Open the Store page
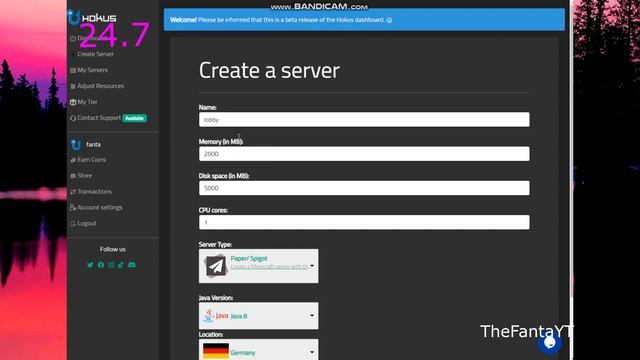This screenshot has width=640, height=360. (x=84, y=176)
